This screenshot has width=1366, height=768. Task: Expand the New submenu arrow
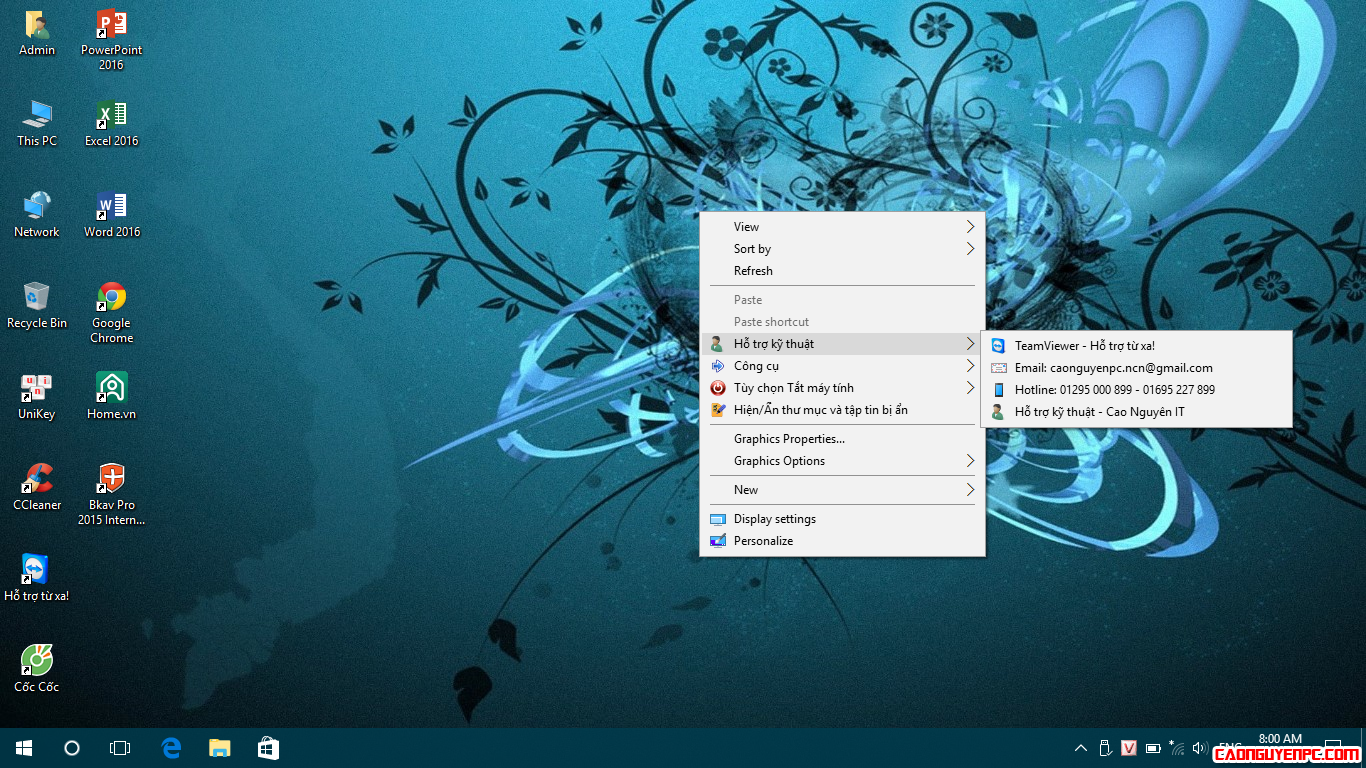click(970, 490)
